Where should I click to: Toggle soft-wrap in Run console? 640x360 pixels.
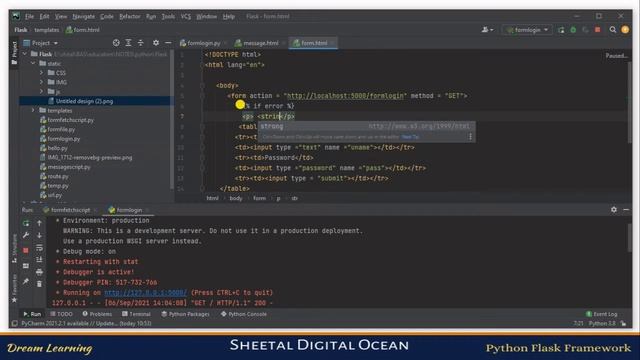[39, 247]
